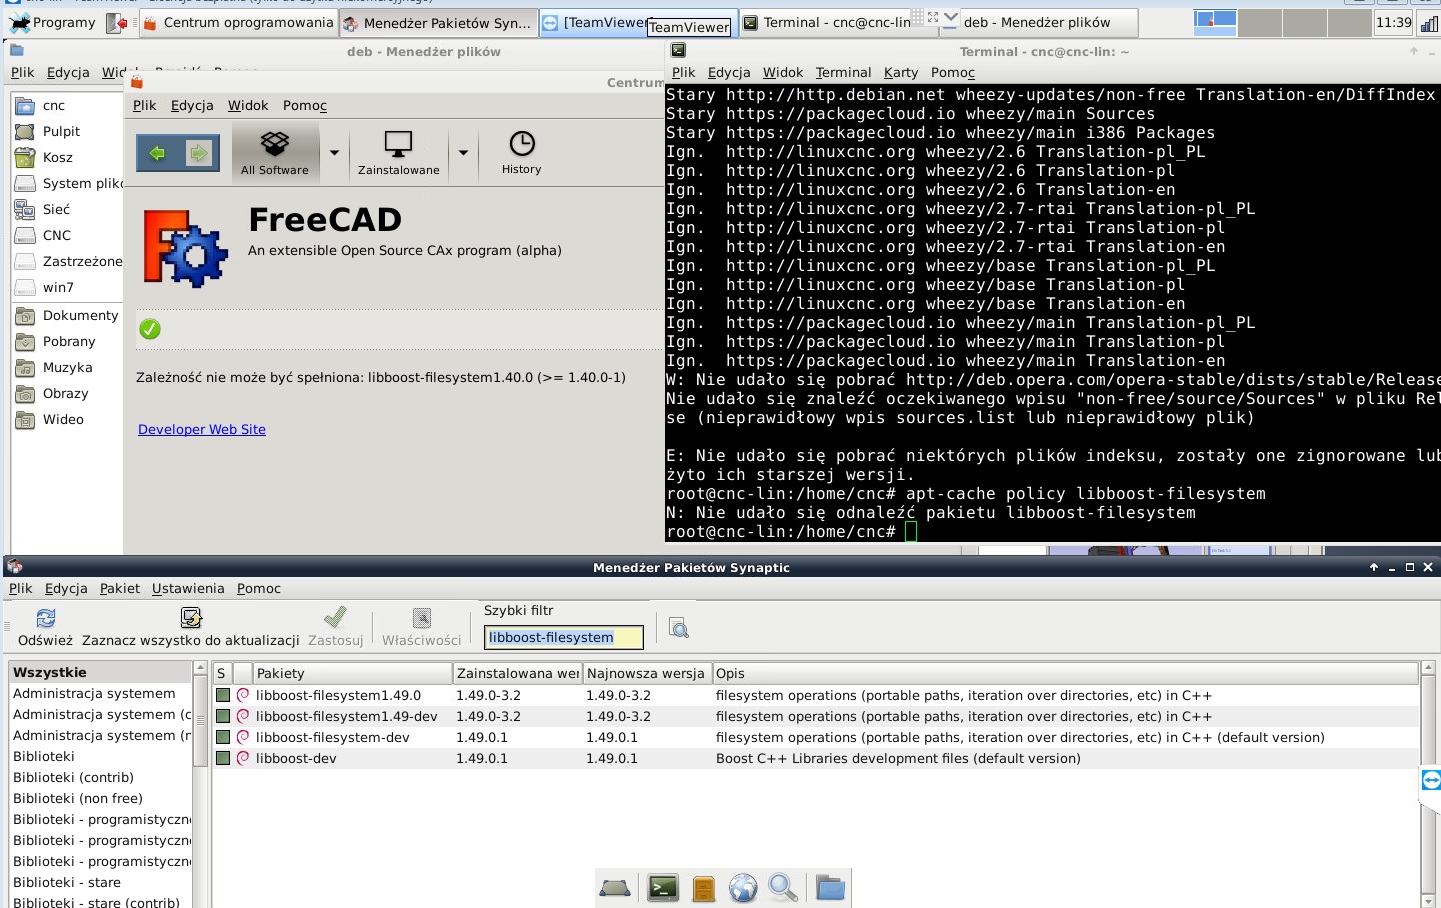Switch to Menedżer Pakietów Synaptic taskbar button
The height and width of the screenshot is (908, 1441).
point(438,22)
